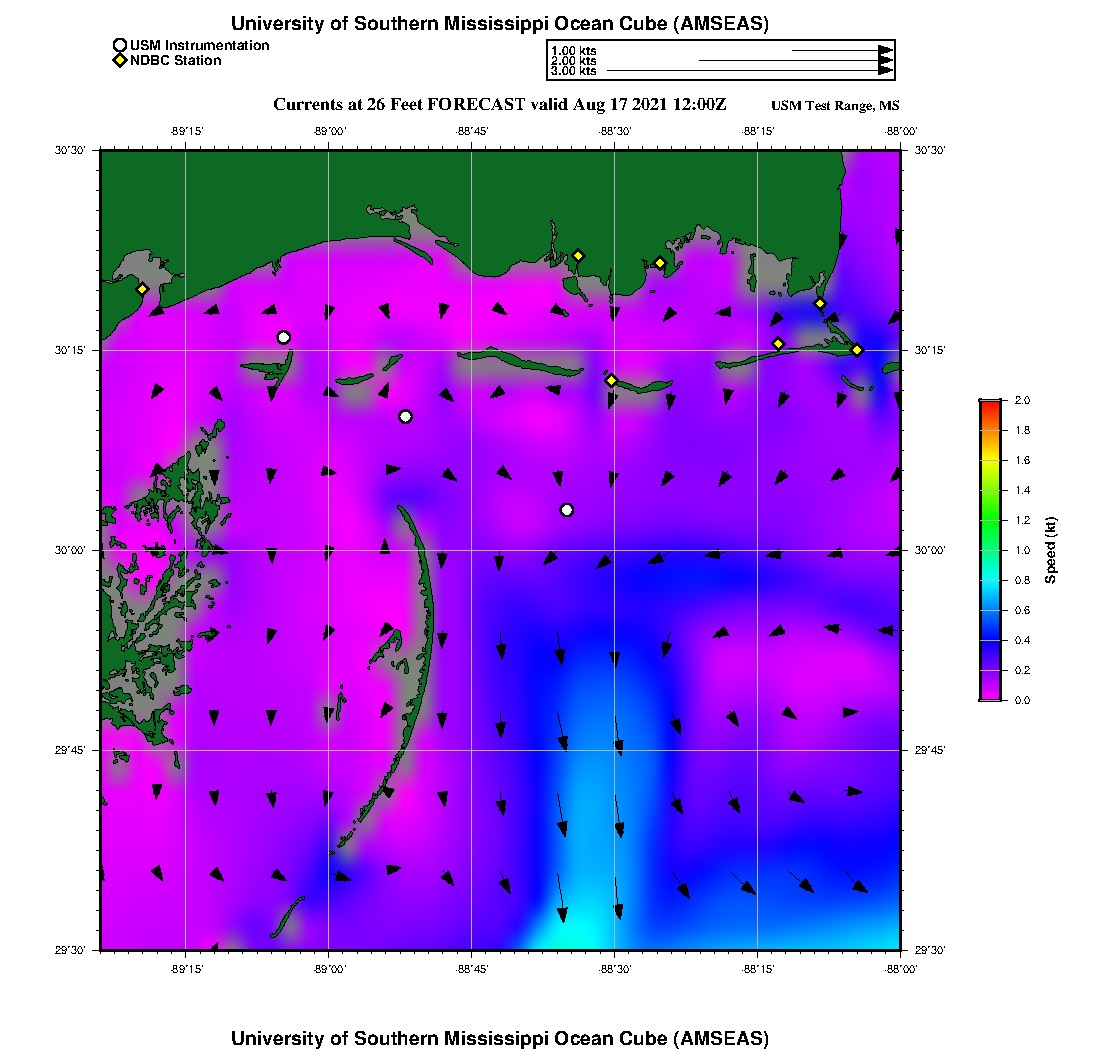Click the 'NDBC Station' legend label
1100x1050 pixels.
click(176, 61)
